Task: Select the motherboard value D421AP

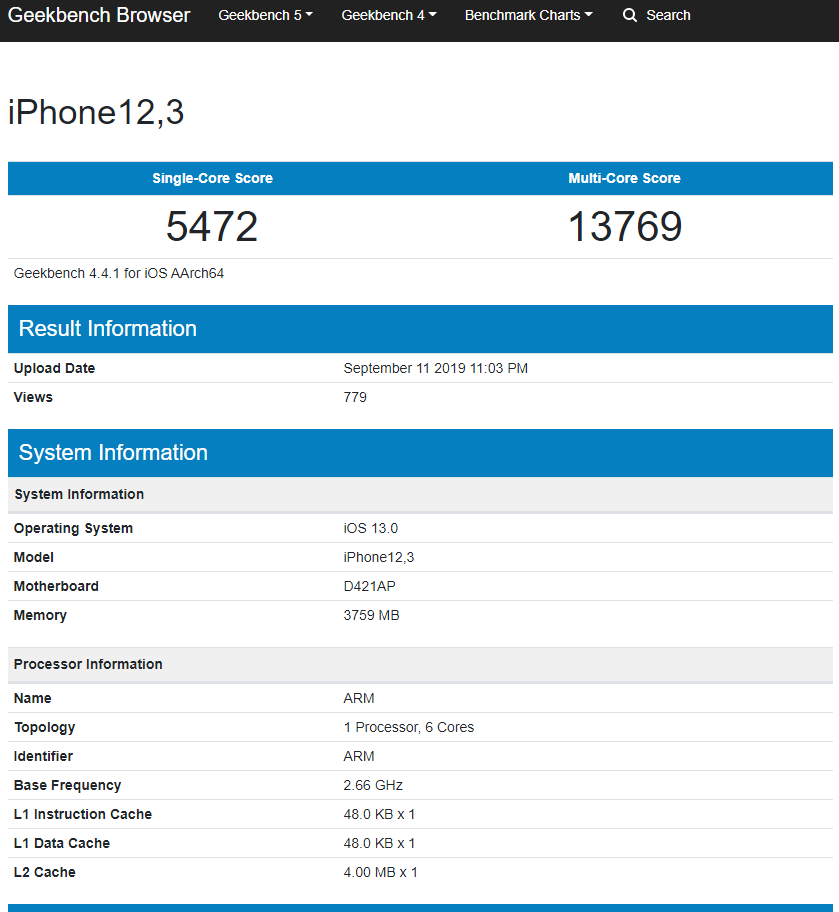Action: pos(369,586)
